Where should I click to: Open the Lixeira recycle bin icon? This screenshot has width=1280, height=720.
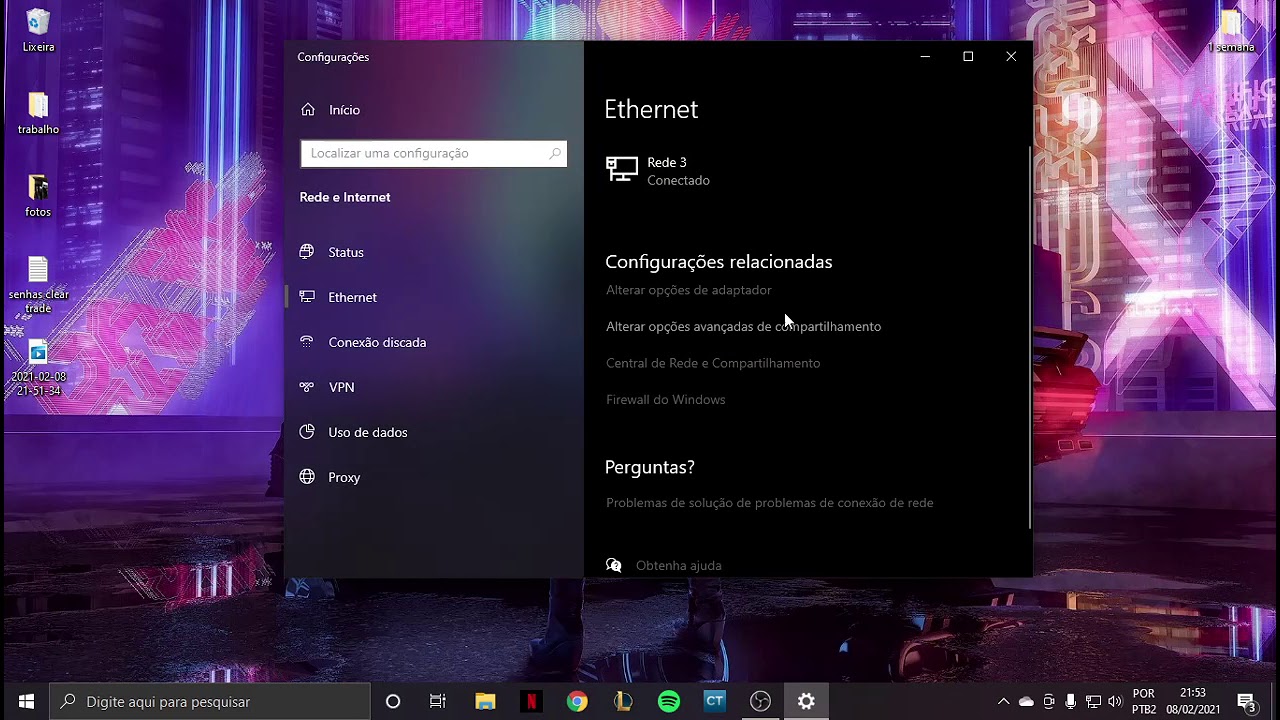click(x=38, y=31)
